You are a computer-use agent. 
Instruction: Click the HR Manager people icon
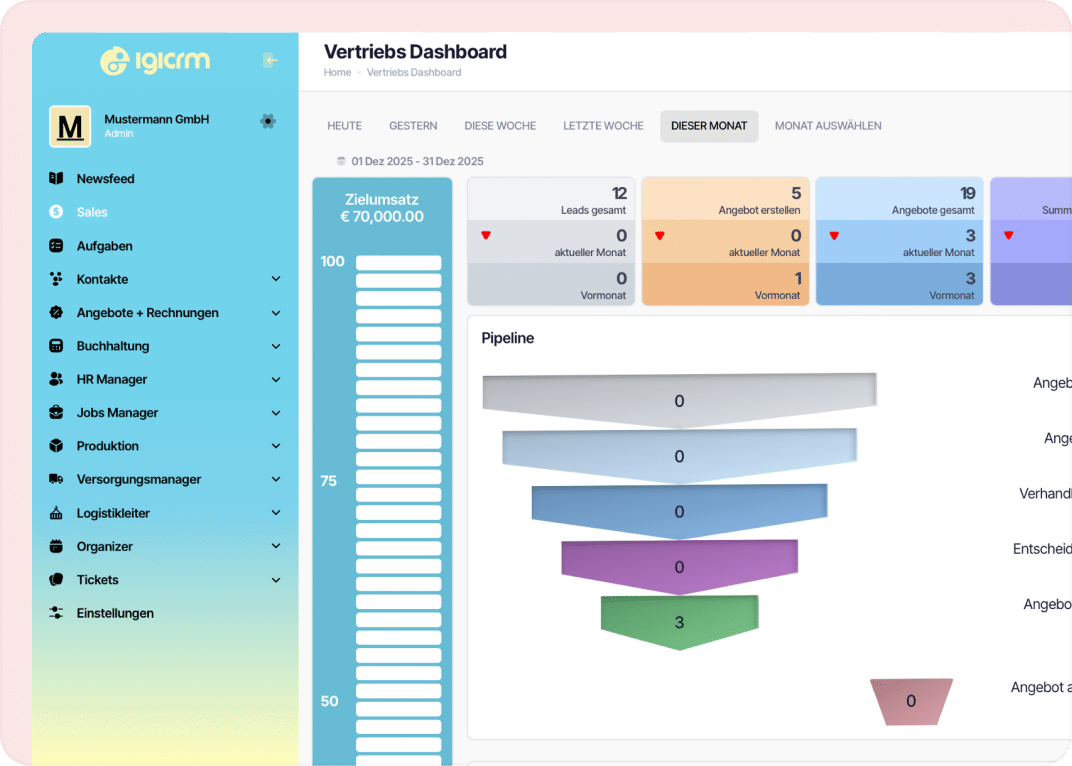(56, 379)
